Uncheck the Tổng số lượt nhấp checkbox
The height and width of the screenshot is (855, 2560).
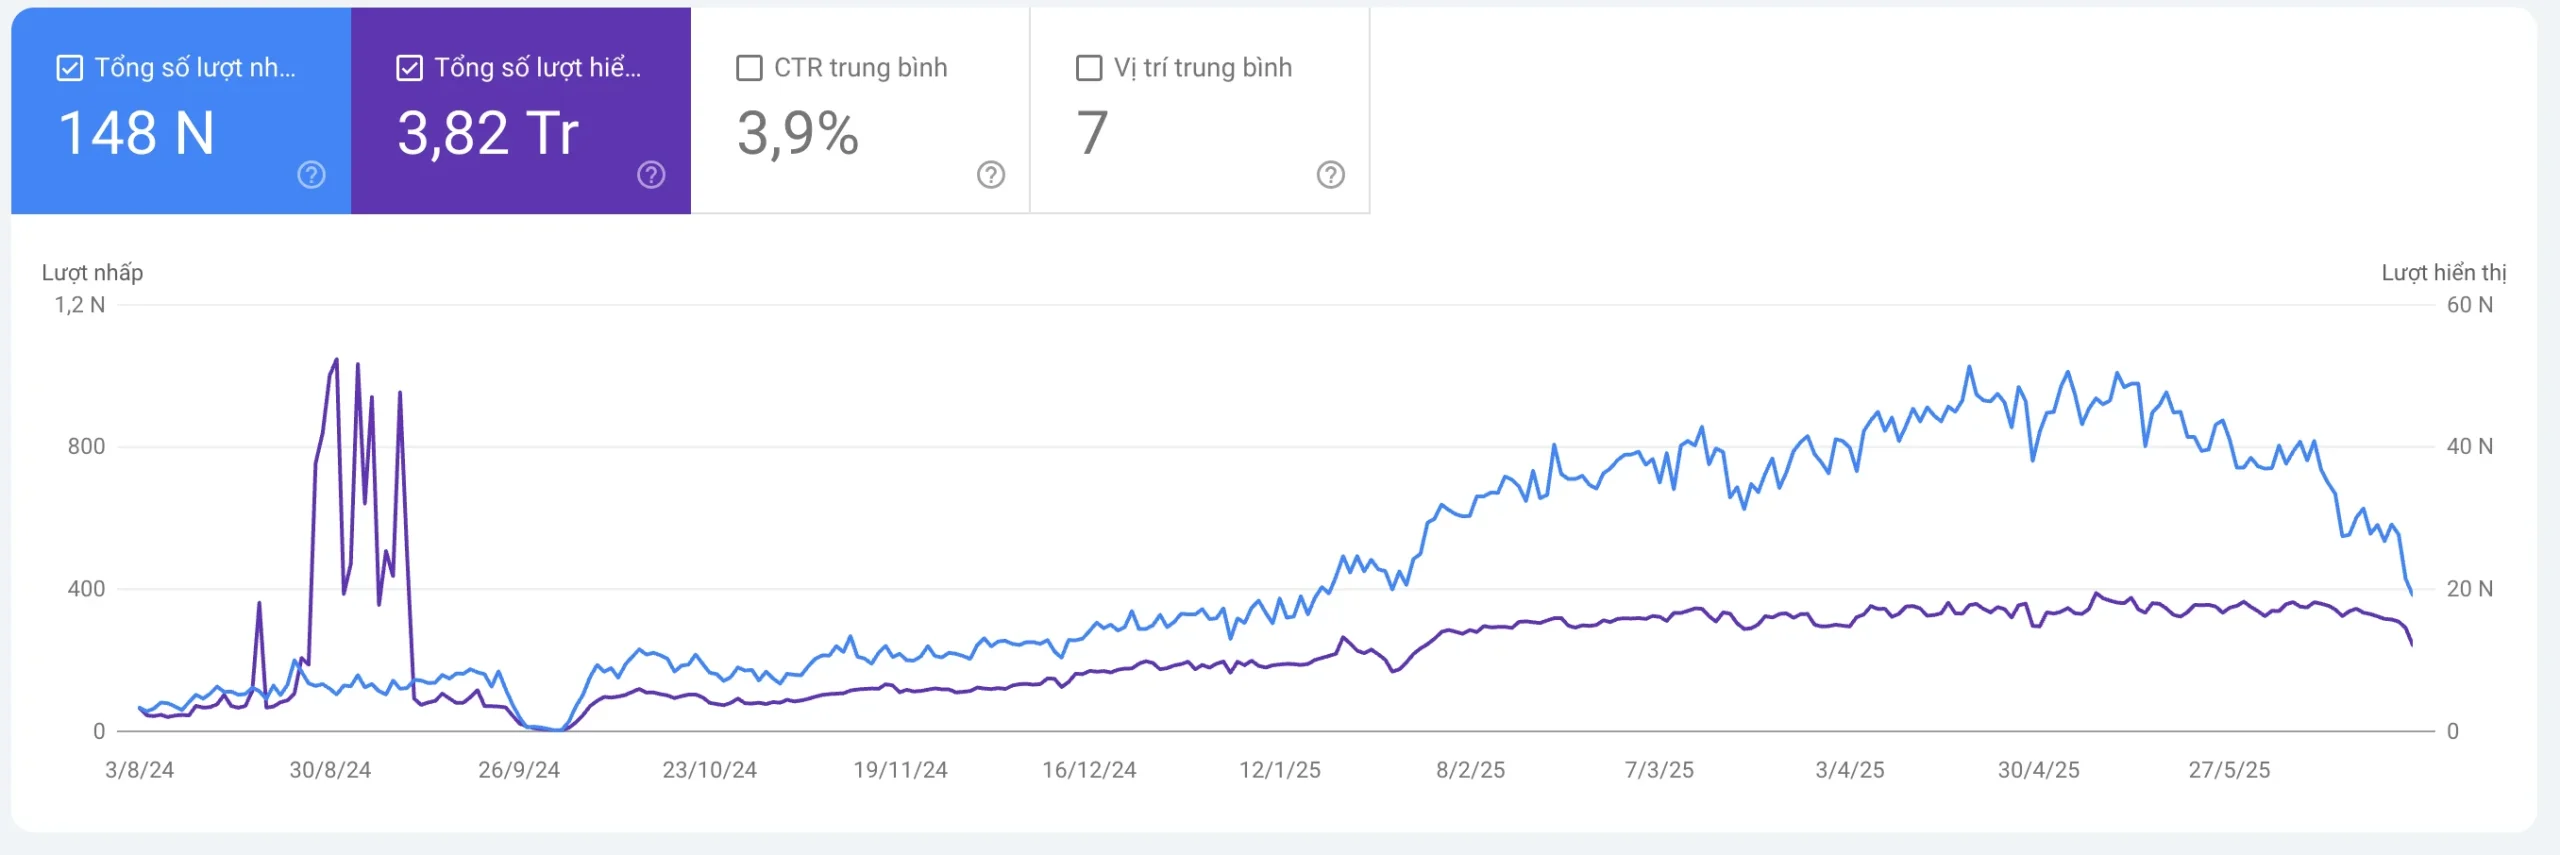pos(68,67)
